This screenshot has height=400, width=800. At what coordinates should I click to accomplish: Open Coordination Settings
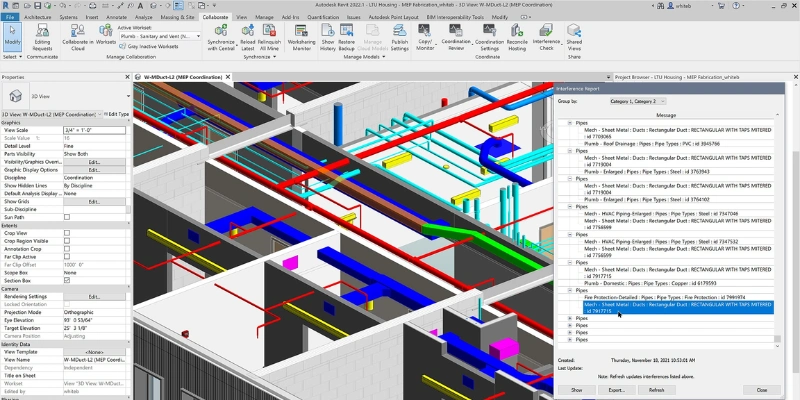489,37
